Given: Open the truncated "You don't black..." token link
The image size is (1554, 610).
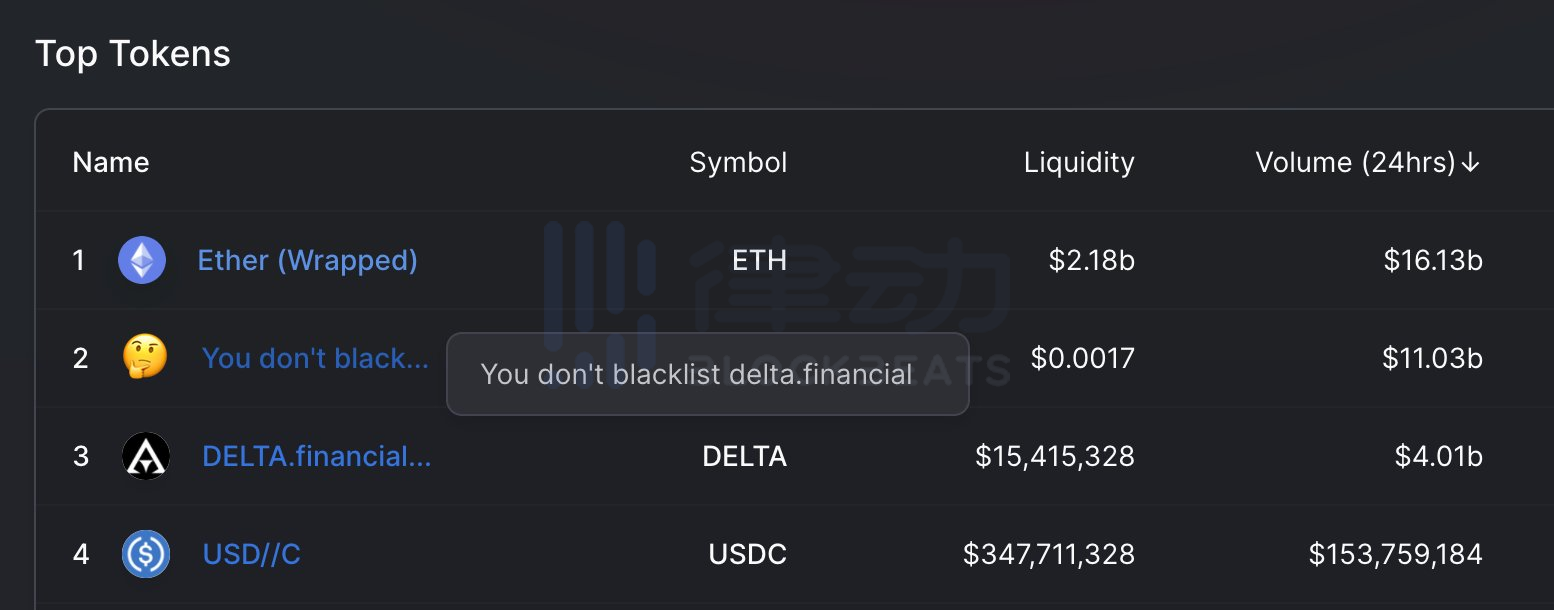Looking at the screenshot, I should pyautogui.click(x=316, y=358).
